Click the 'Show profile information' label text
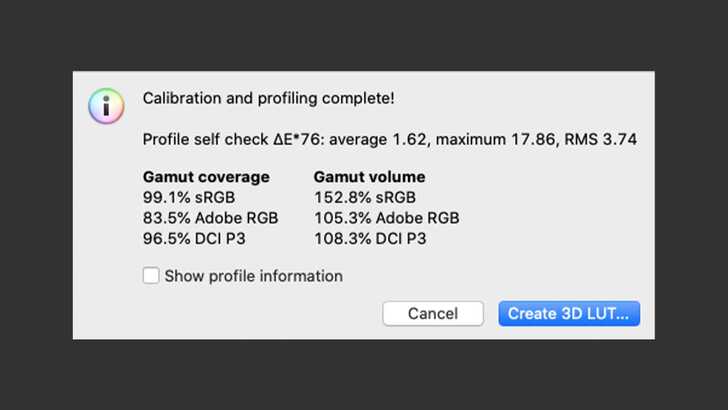Screen dimensions: 728x410 click(x=253, y=275)
